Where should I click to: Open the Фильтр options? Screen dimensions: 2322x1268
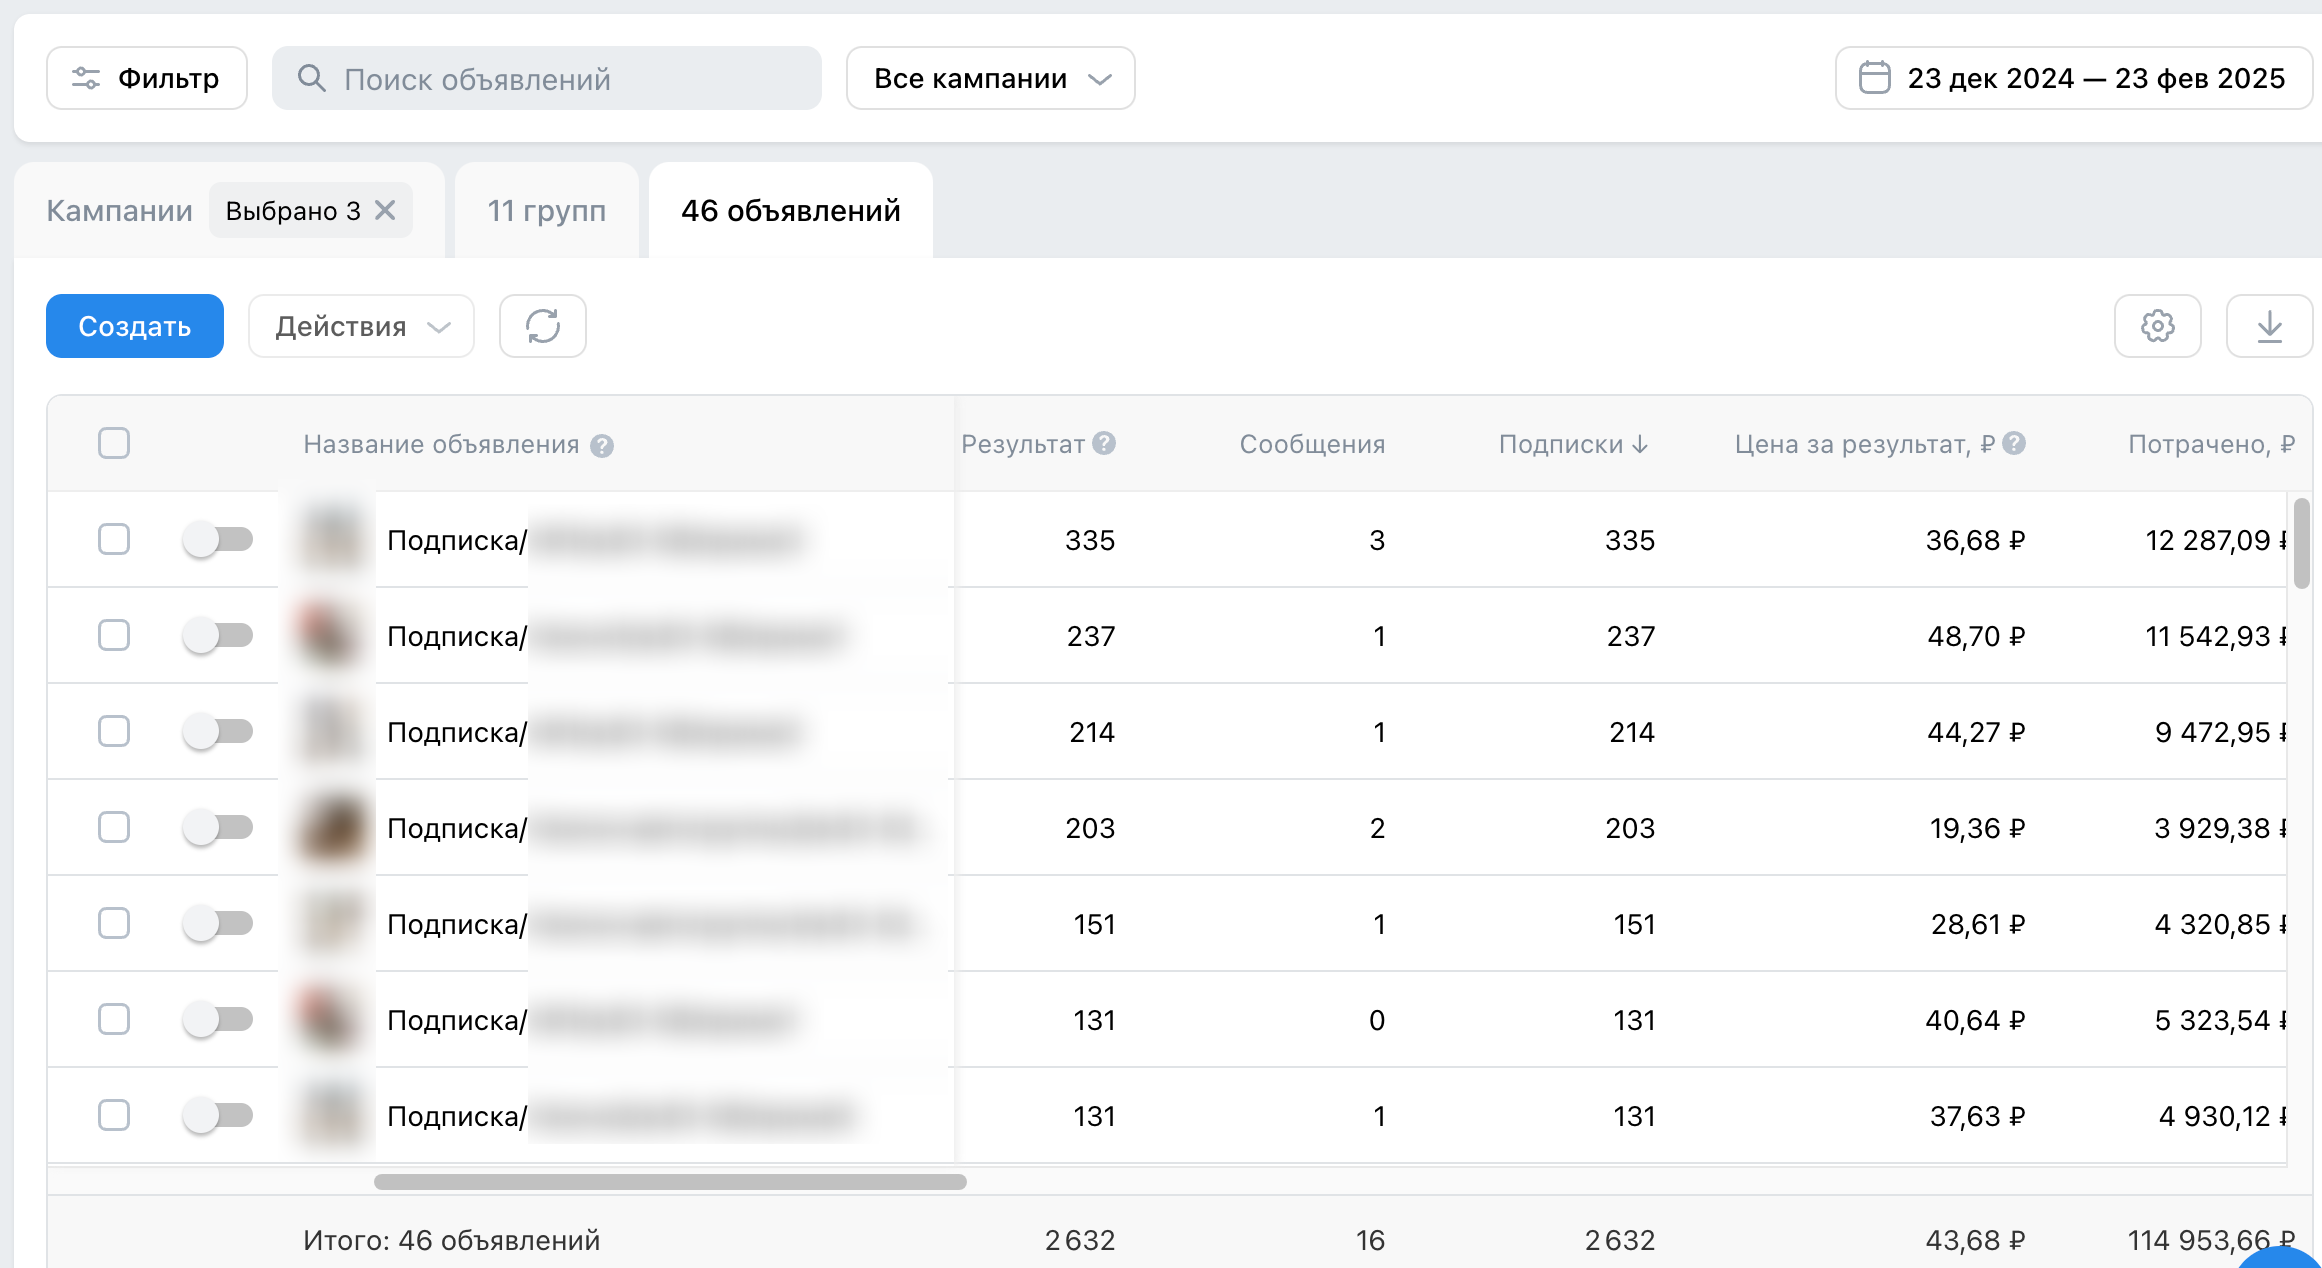pyautogui.click(x=147, y=78)
